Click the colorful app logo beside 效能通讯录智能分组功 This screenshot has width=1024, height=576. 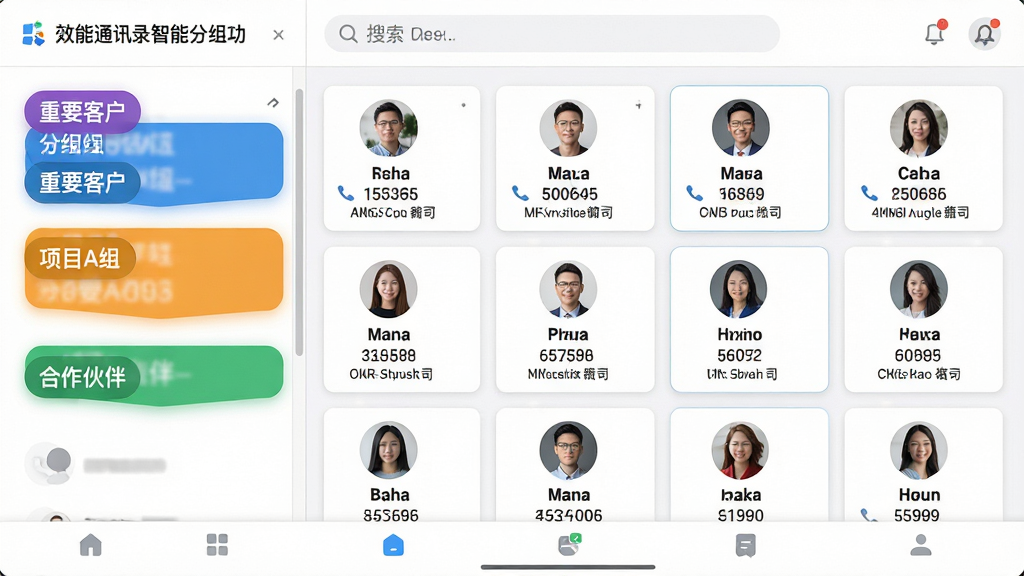33,34
